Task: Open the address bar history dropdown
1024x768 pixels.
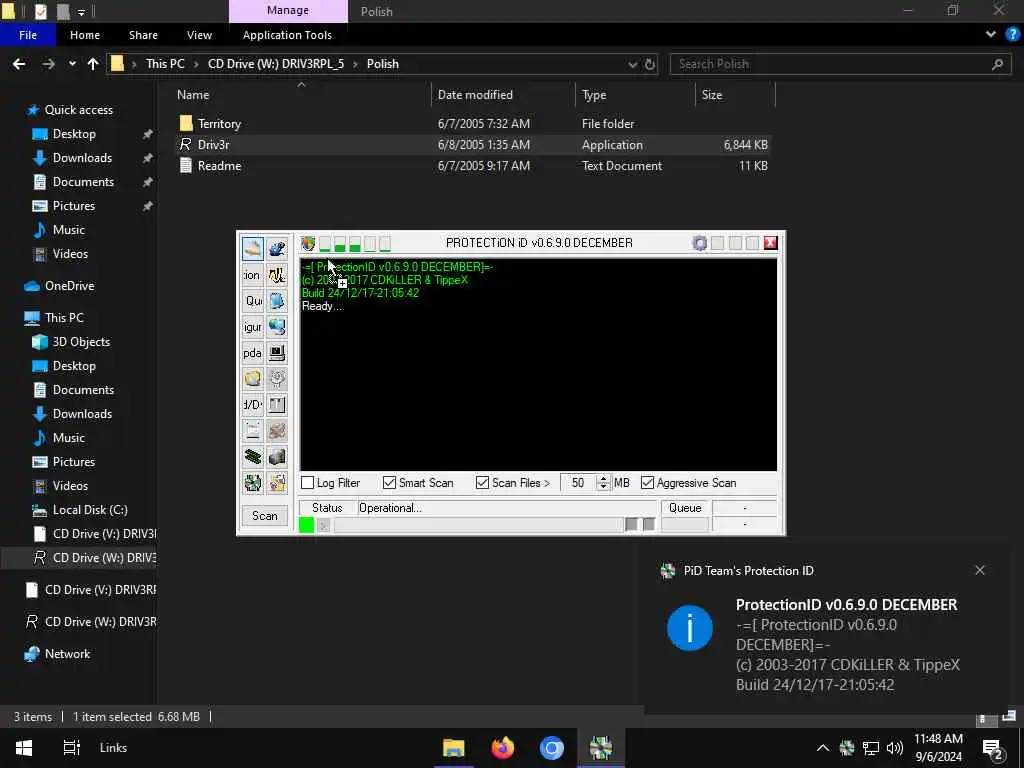Action: 632,64
